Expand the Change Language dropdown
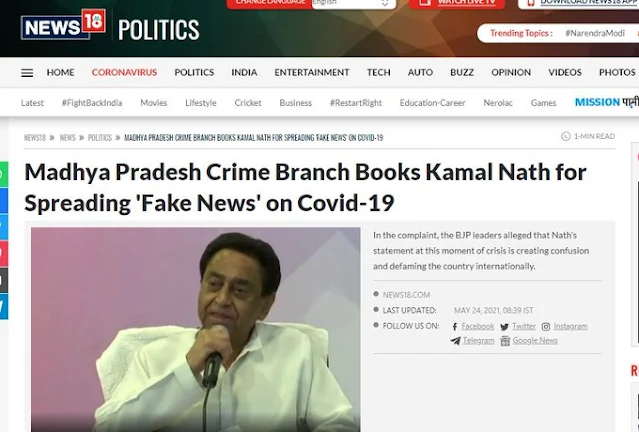This screenshot has height=432, width=639. 354,3
